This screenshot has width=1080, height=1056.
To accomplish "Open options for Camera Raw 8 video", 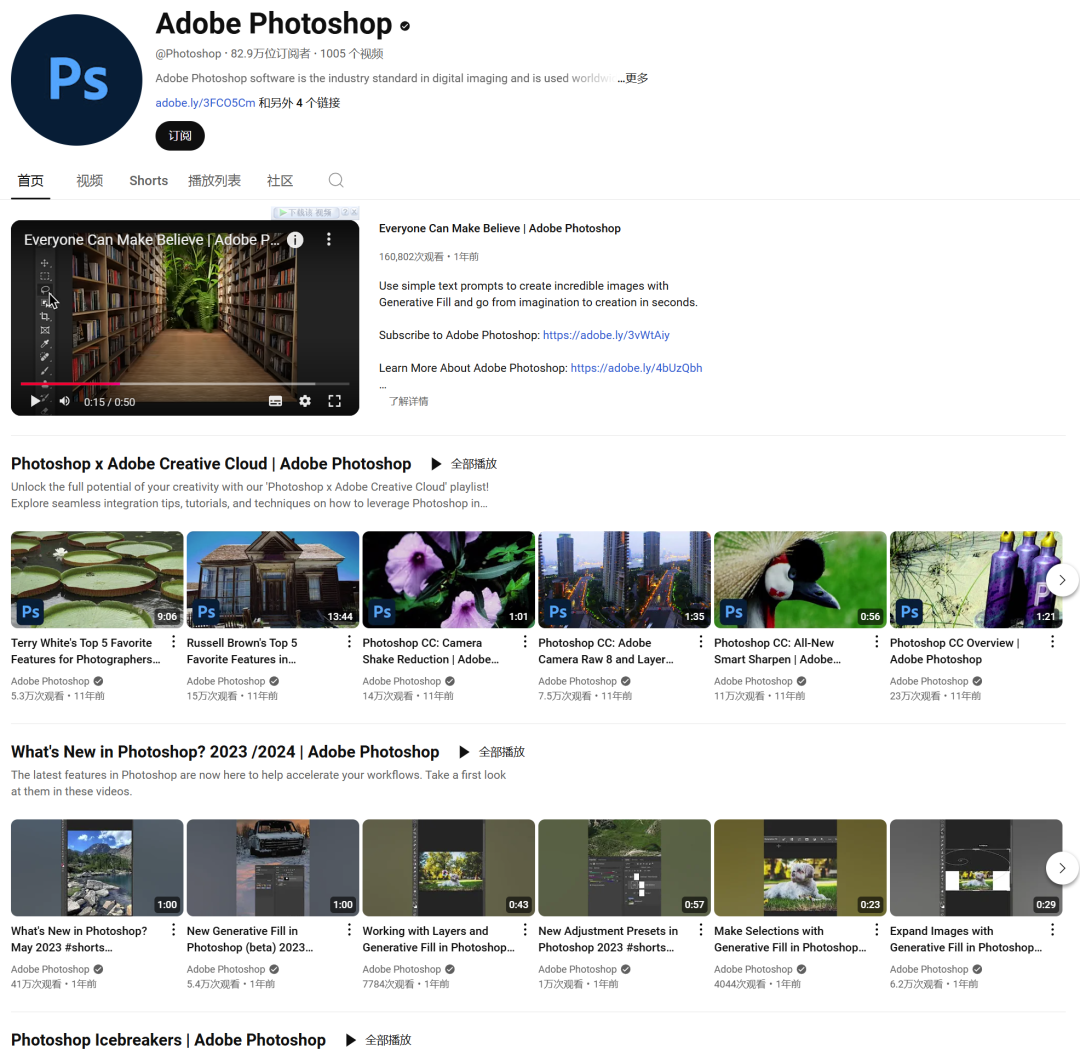I will pos(700,642).
